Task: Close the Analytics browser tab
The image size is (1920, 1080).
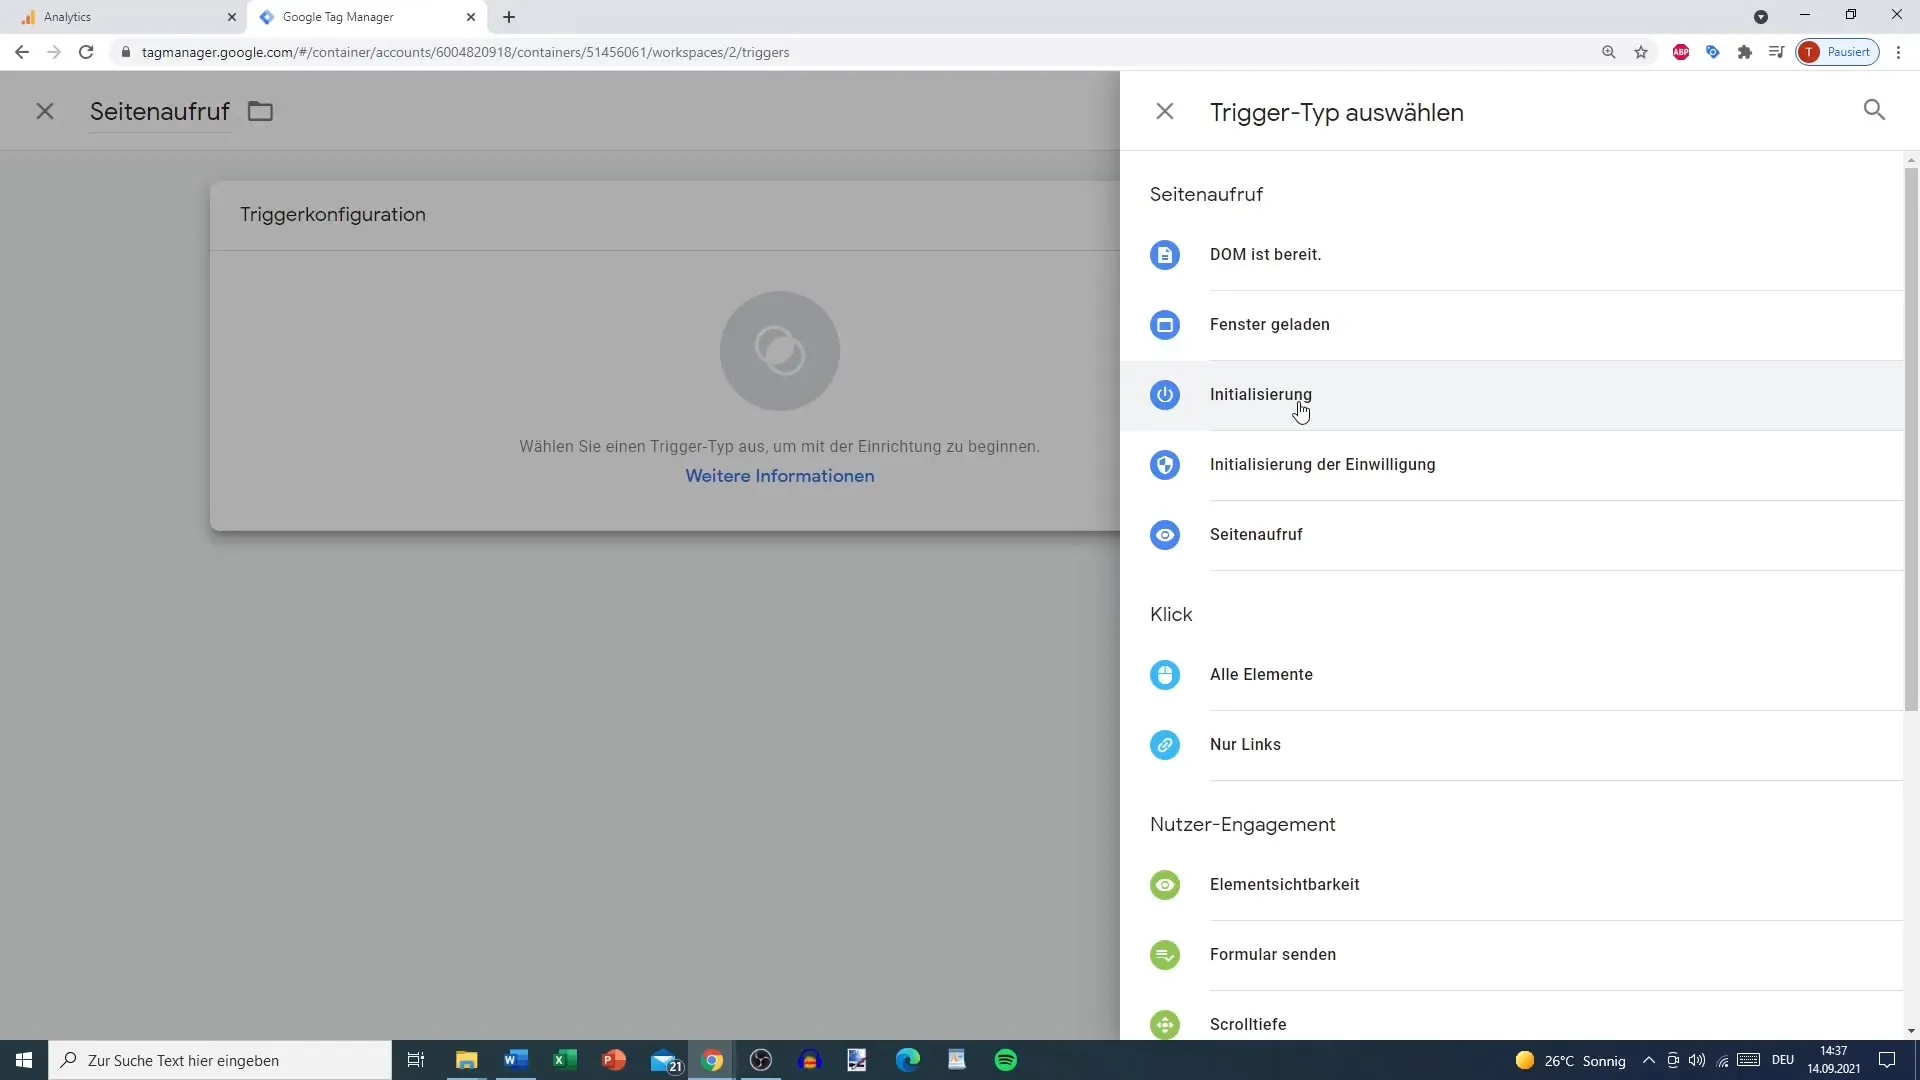Action: click(x=231, y=17)
